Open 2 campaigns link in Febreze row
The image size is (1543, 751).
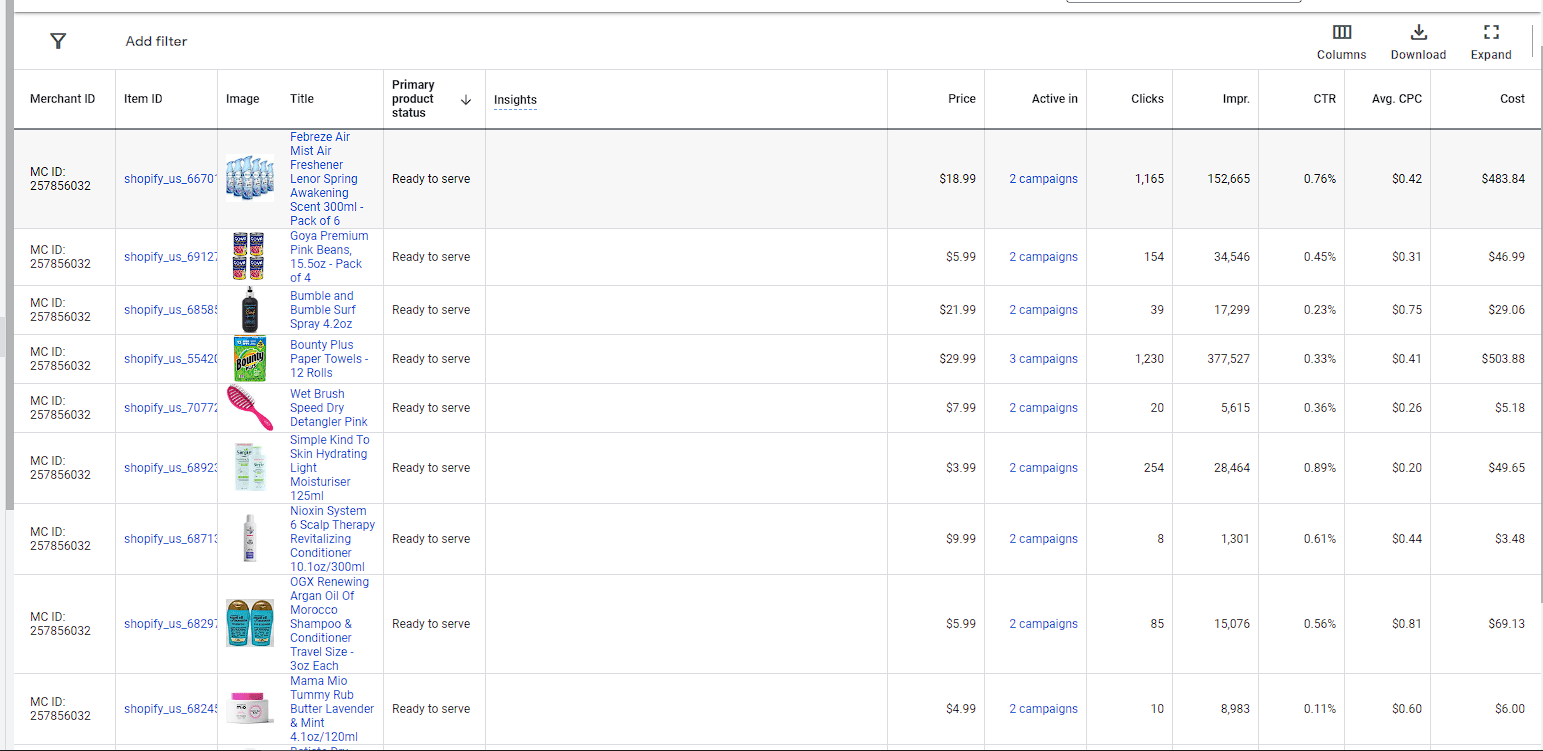[x=1043, y=179]
